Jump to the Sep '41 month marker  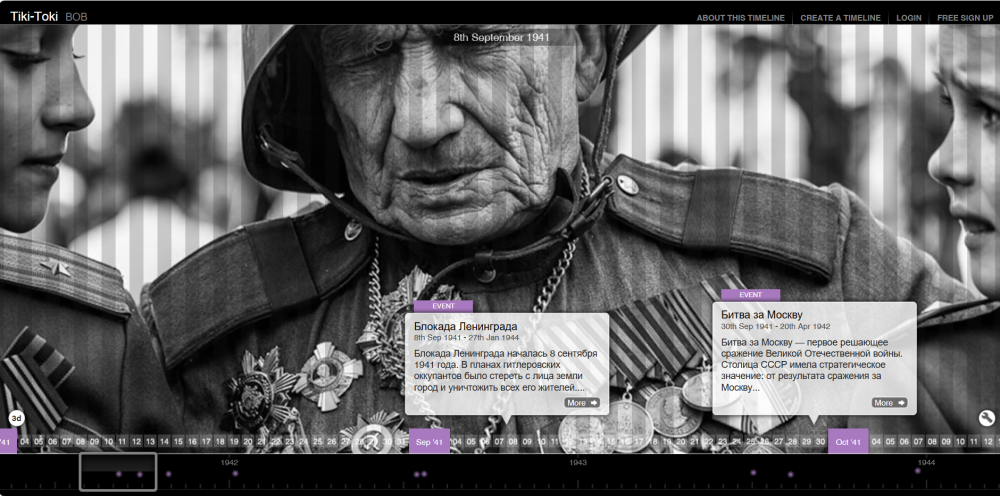(429, 442)
